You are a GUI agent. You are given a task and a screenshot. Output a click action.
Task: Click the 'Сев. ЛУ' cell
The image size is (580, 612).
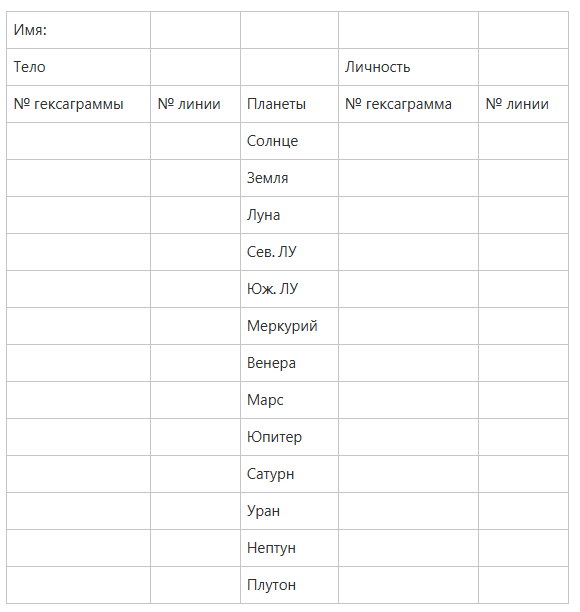click(x=289, y=252)
